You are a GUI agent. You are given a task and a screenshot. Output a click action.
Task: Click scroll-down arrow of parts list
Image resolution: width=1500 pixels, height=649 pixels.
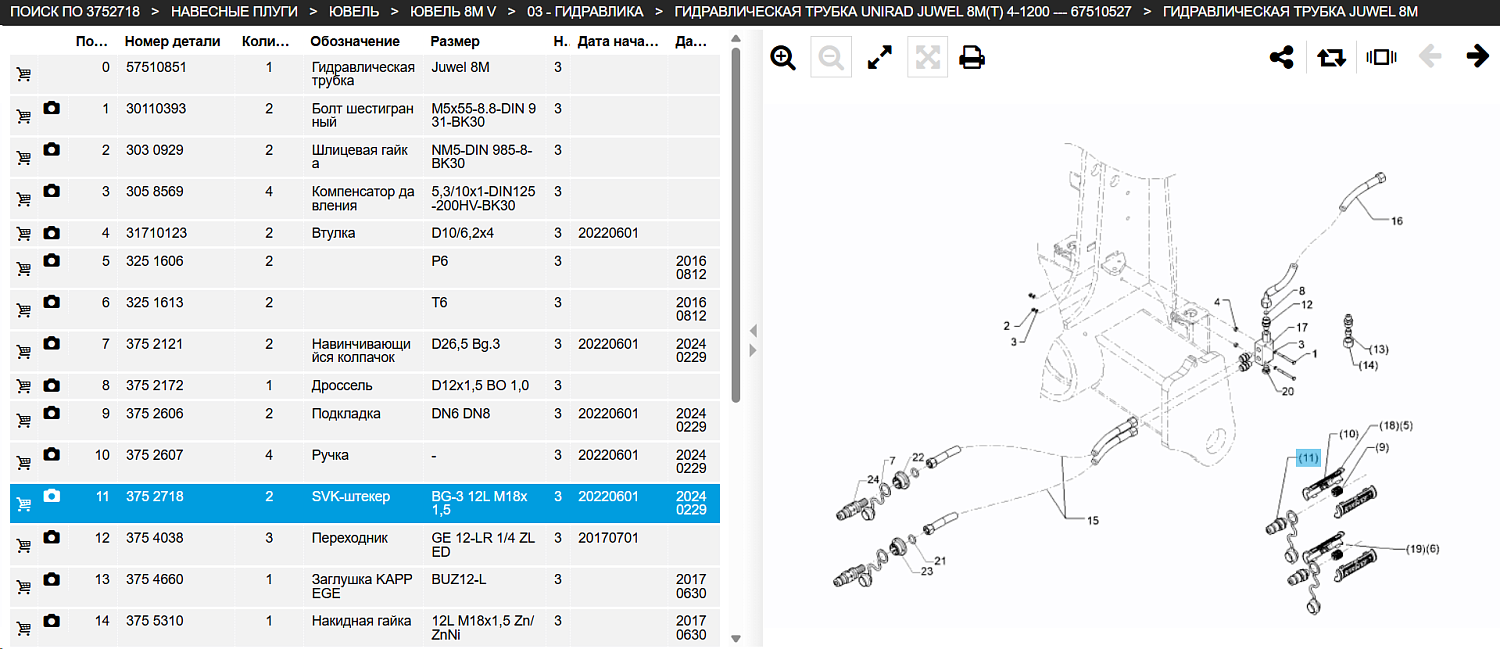736,638
